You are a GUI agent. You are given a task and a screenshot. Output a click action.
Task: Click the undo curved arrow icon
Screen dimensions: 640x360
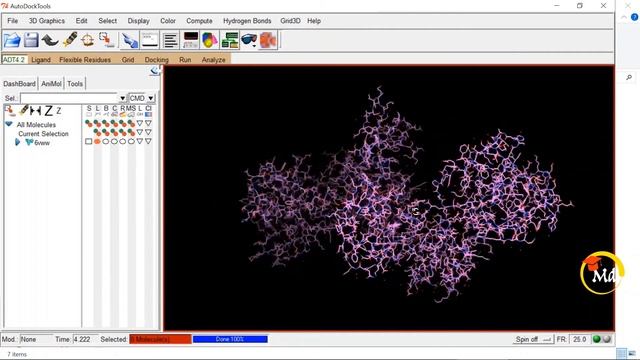[x=50, y=40]
